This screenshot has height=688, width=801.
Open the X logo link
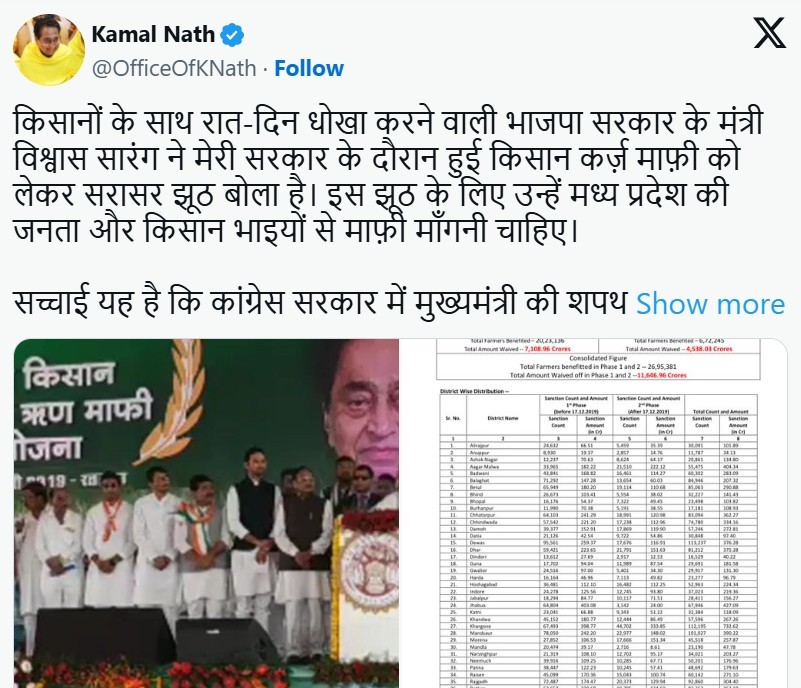point(769,33)
